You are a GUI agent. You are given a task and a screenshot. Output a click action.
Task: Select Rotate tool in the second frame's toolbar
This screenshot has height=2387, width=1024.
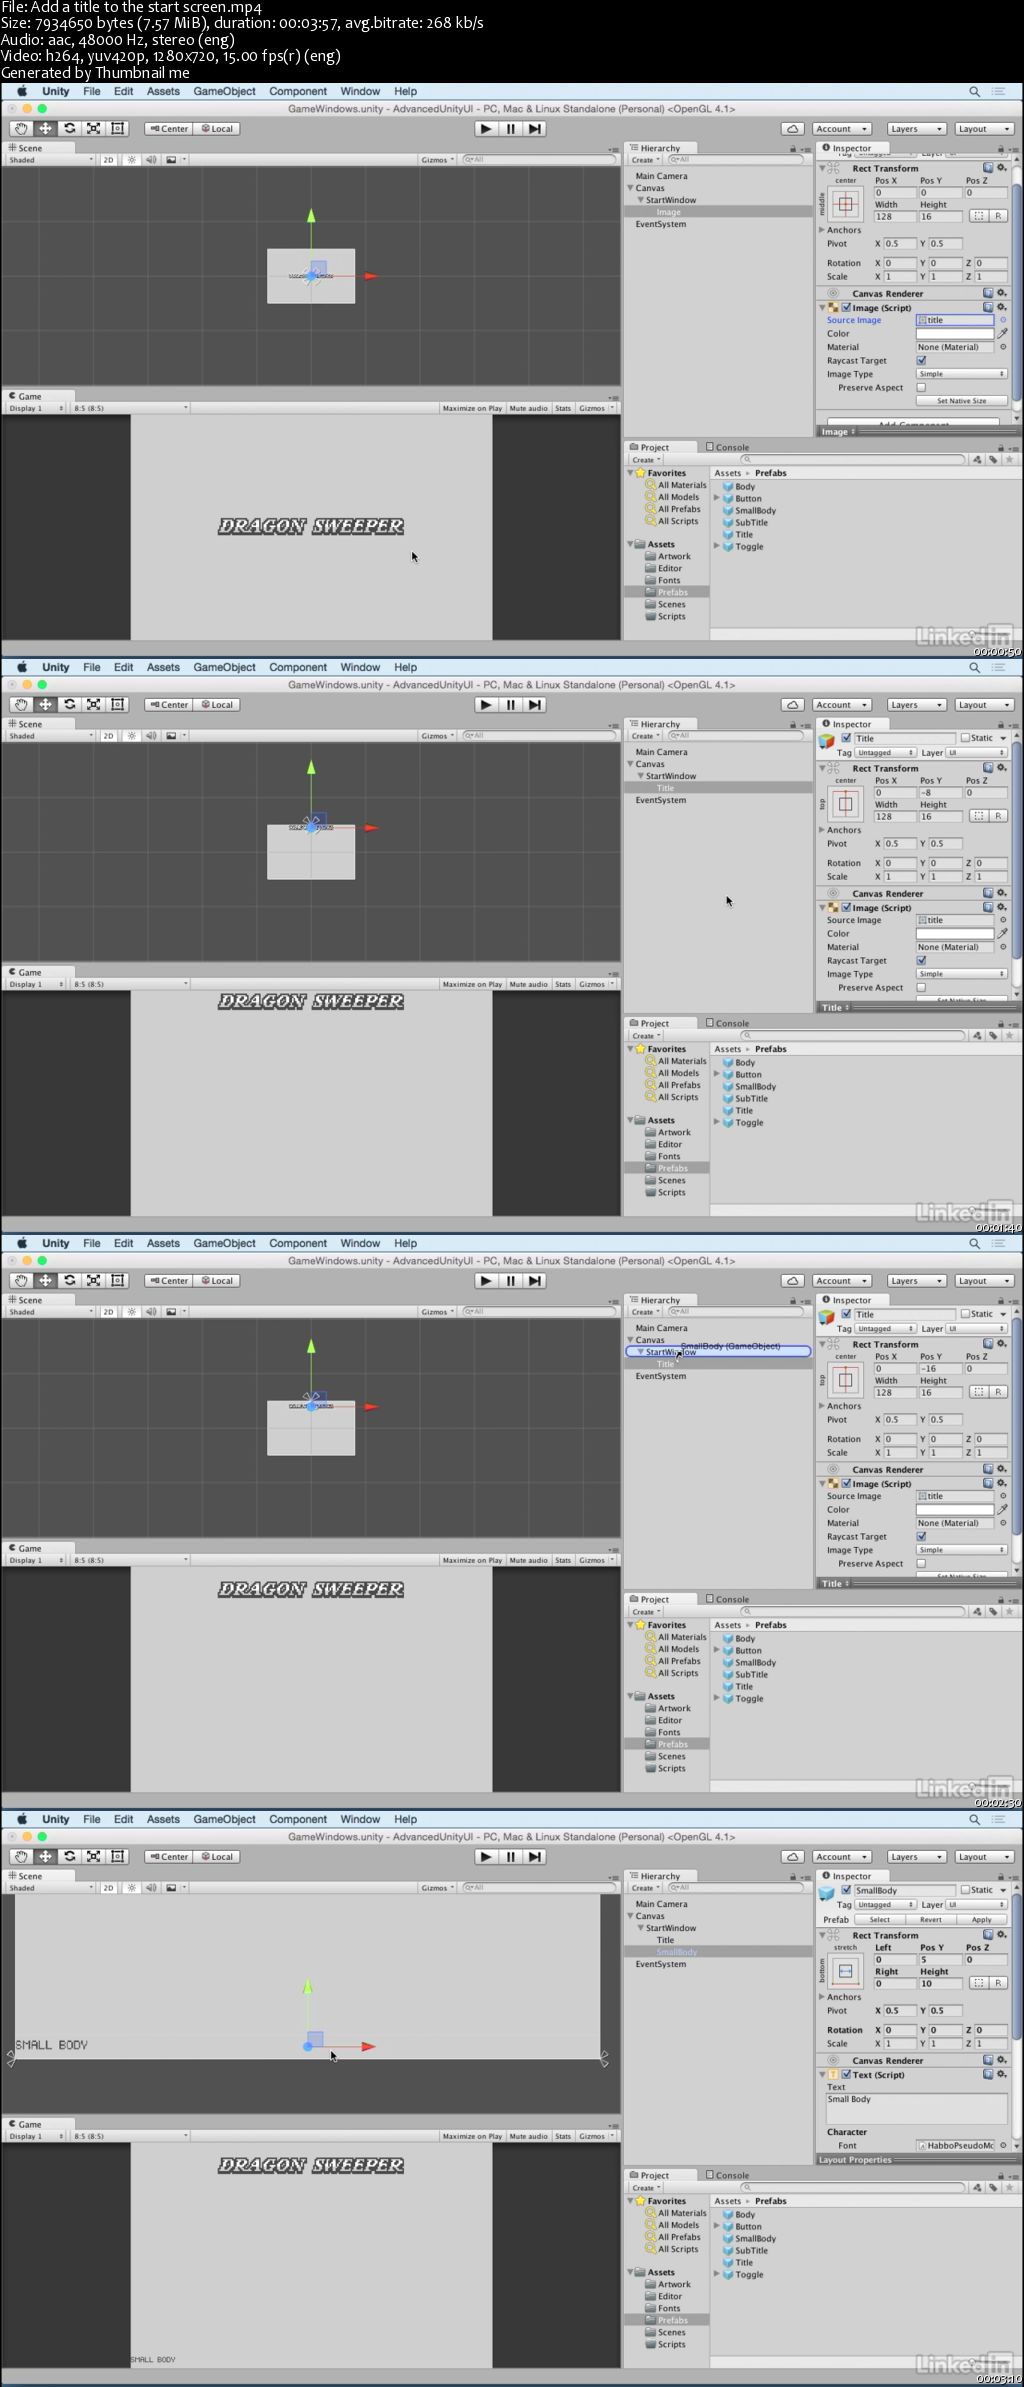69,704
